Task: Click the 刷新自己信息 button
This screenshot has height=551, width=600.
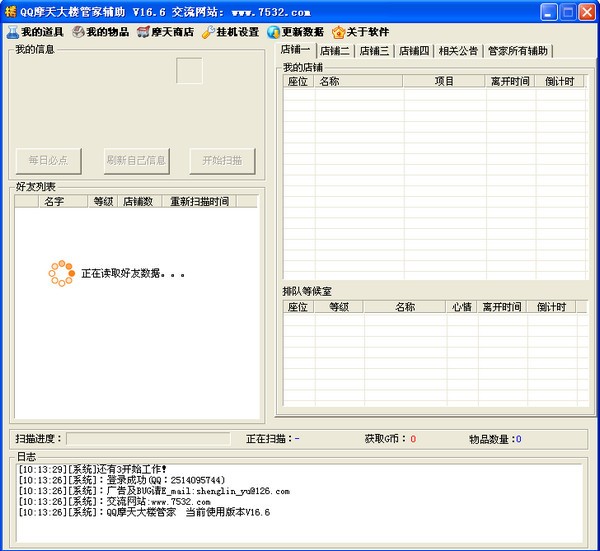Action: pos(137,161)
